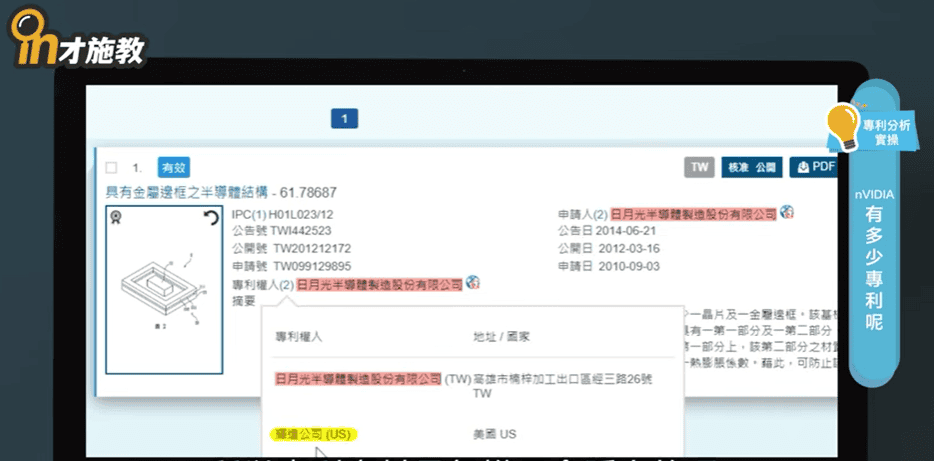The height and width of the screenshot is (461, 934).
Task: Click the 核准 公開 status button
Action: coord(750,167)
